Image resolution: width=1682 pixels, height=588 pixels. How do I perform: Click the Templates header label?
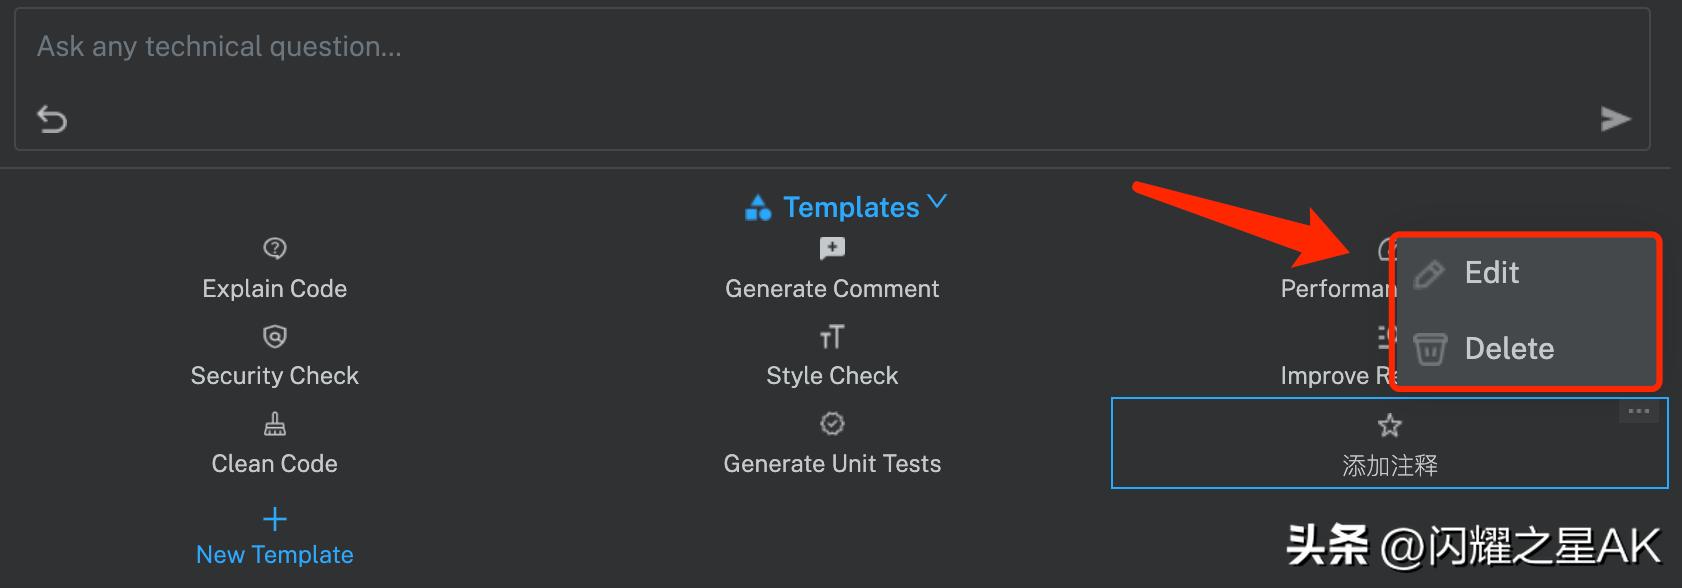pos(850,207)
